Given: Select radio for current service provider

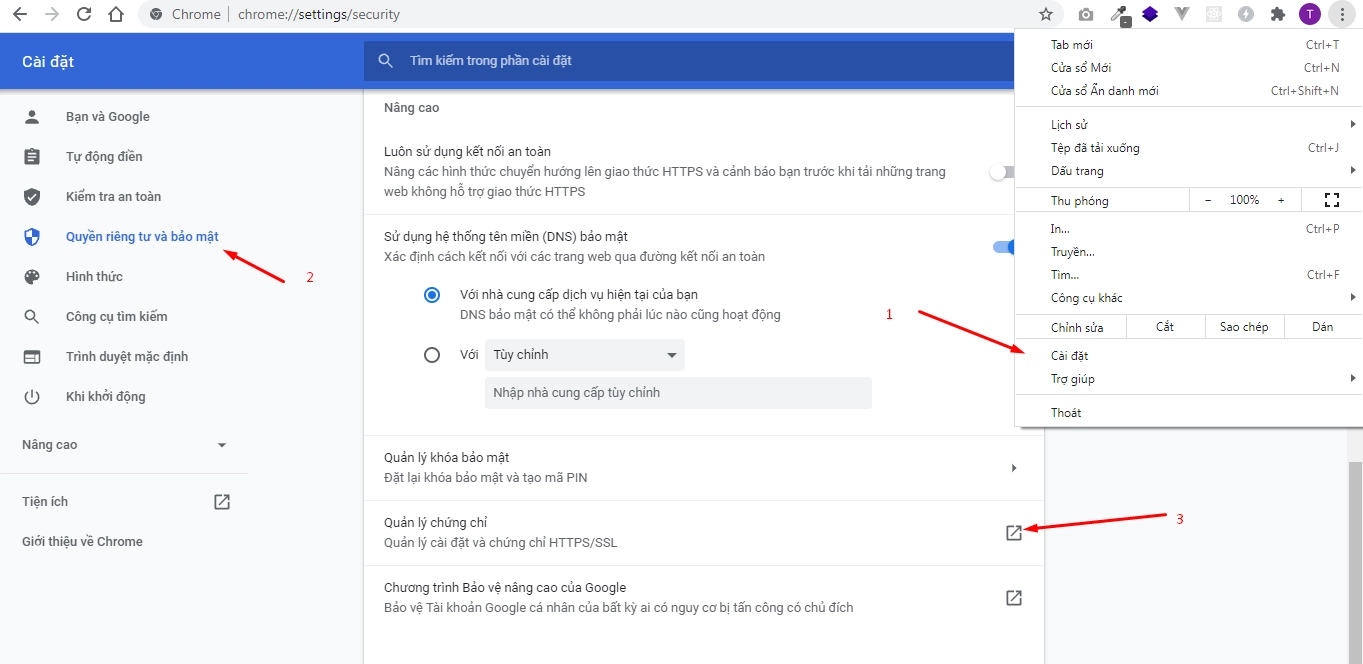Looking at the screenshot, I should (x=432, y=295).
